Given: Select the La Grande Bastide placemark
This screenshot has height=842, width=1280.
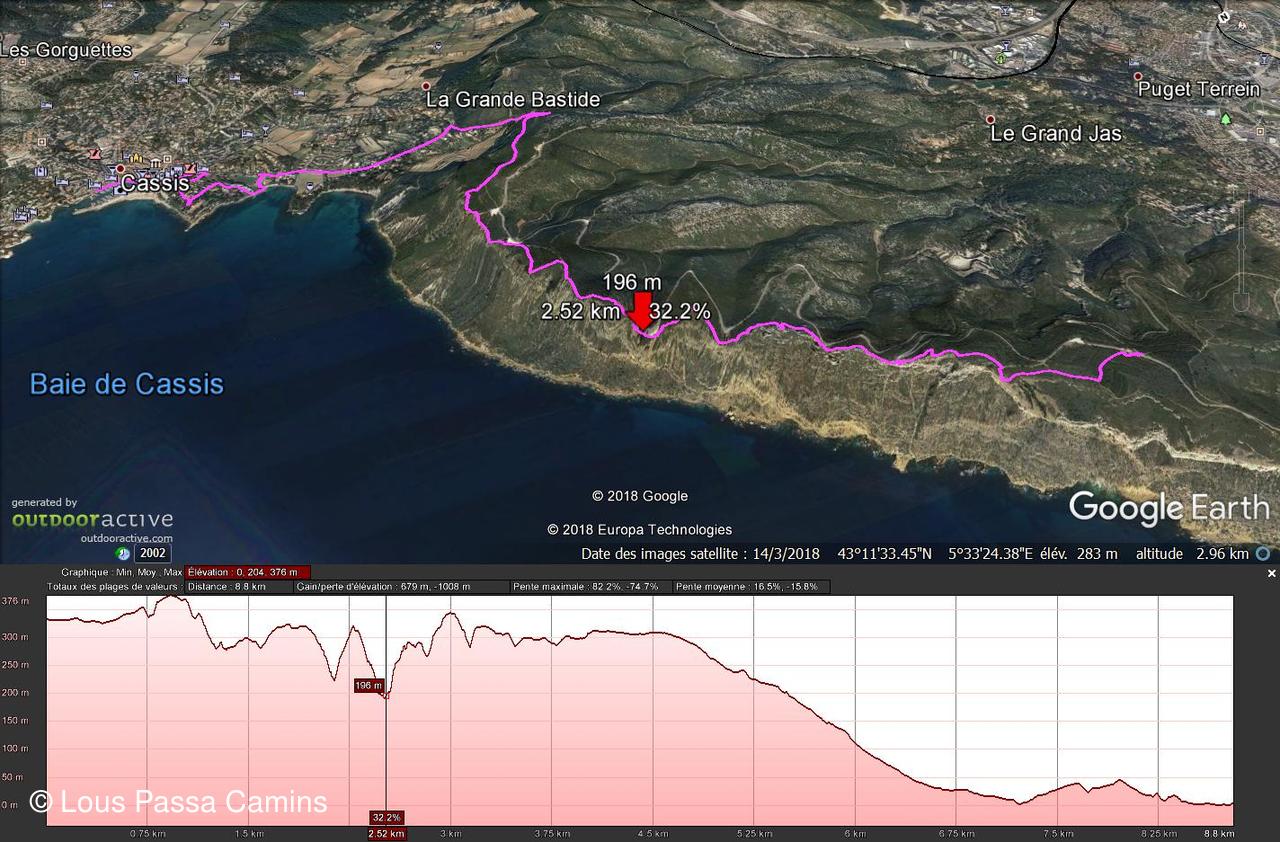Looking at the screenshot, I should tap(427, 87).
